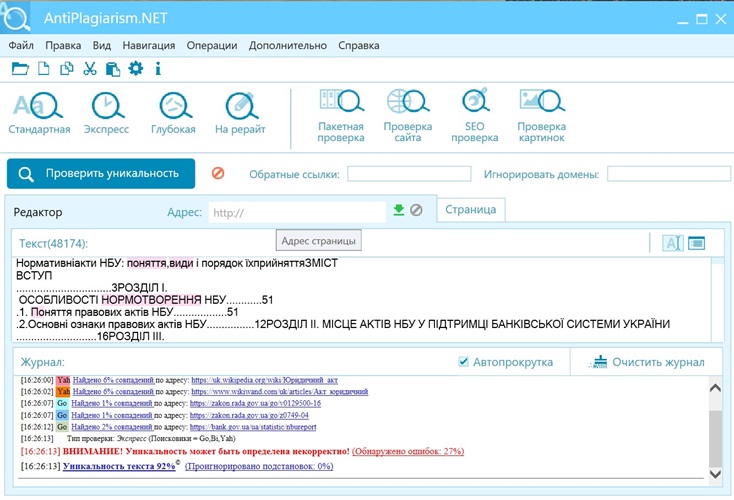The image size is (734, 500).
Task: Click journal scrollbar up arrow
Action: 715,388
